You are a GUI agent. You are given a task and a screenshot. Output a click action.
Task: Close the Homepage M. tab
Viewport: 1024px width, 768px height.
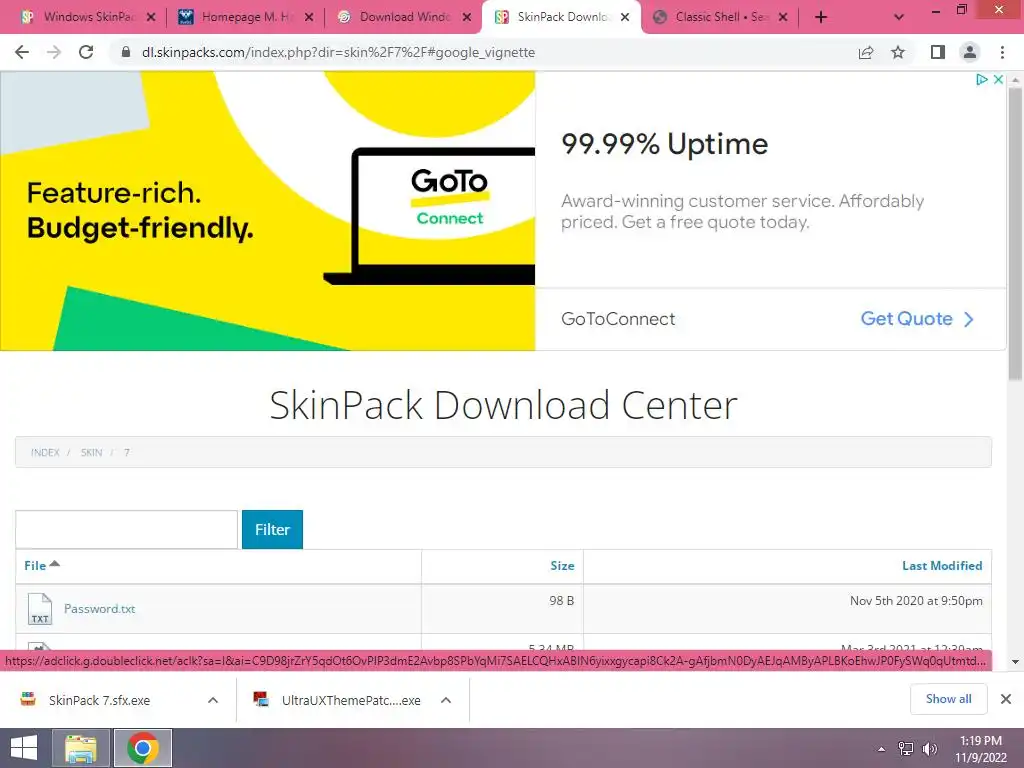[x=309, y=18]
